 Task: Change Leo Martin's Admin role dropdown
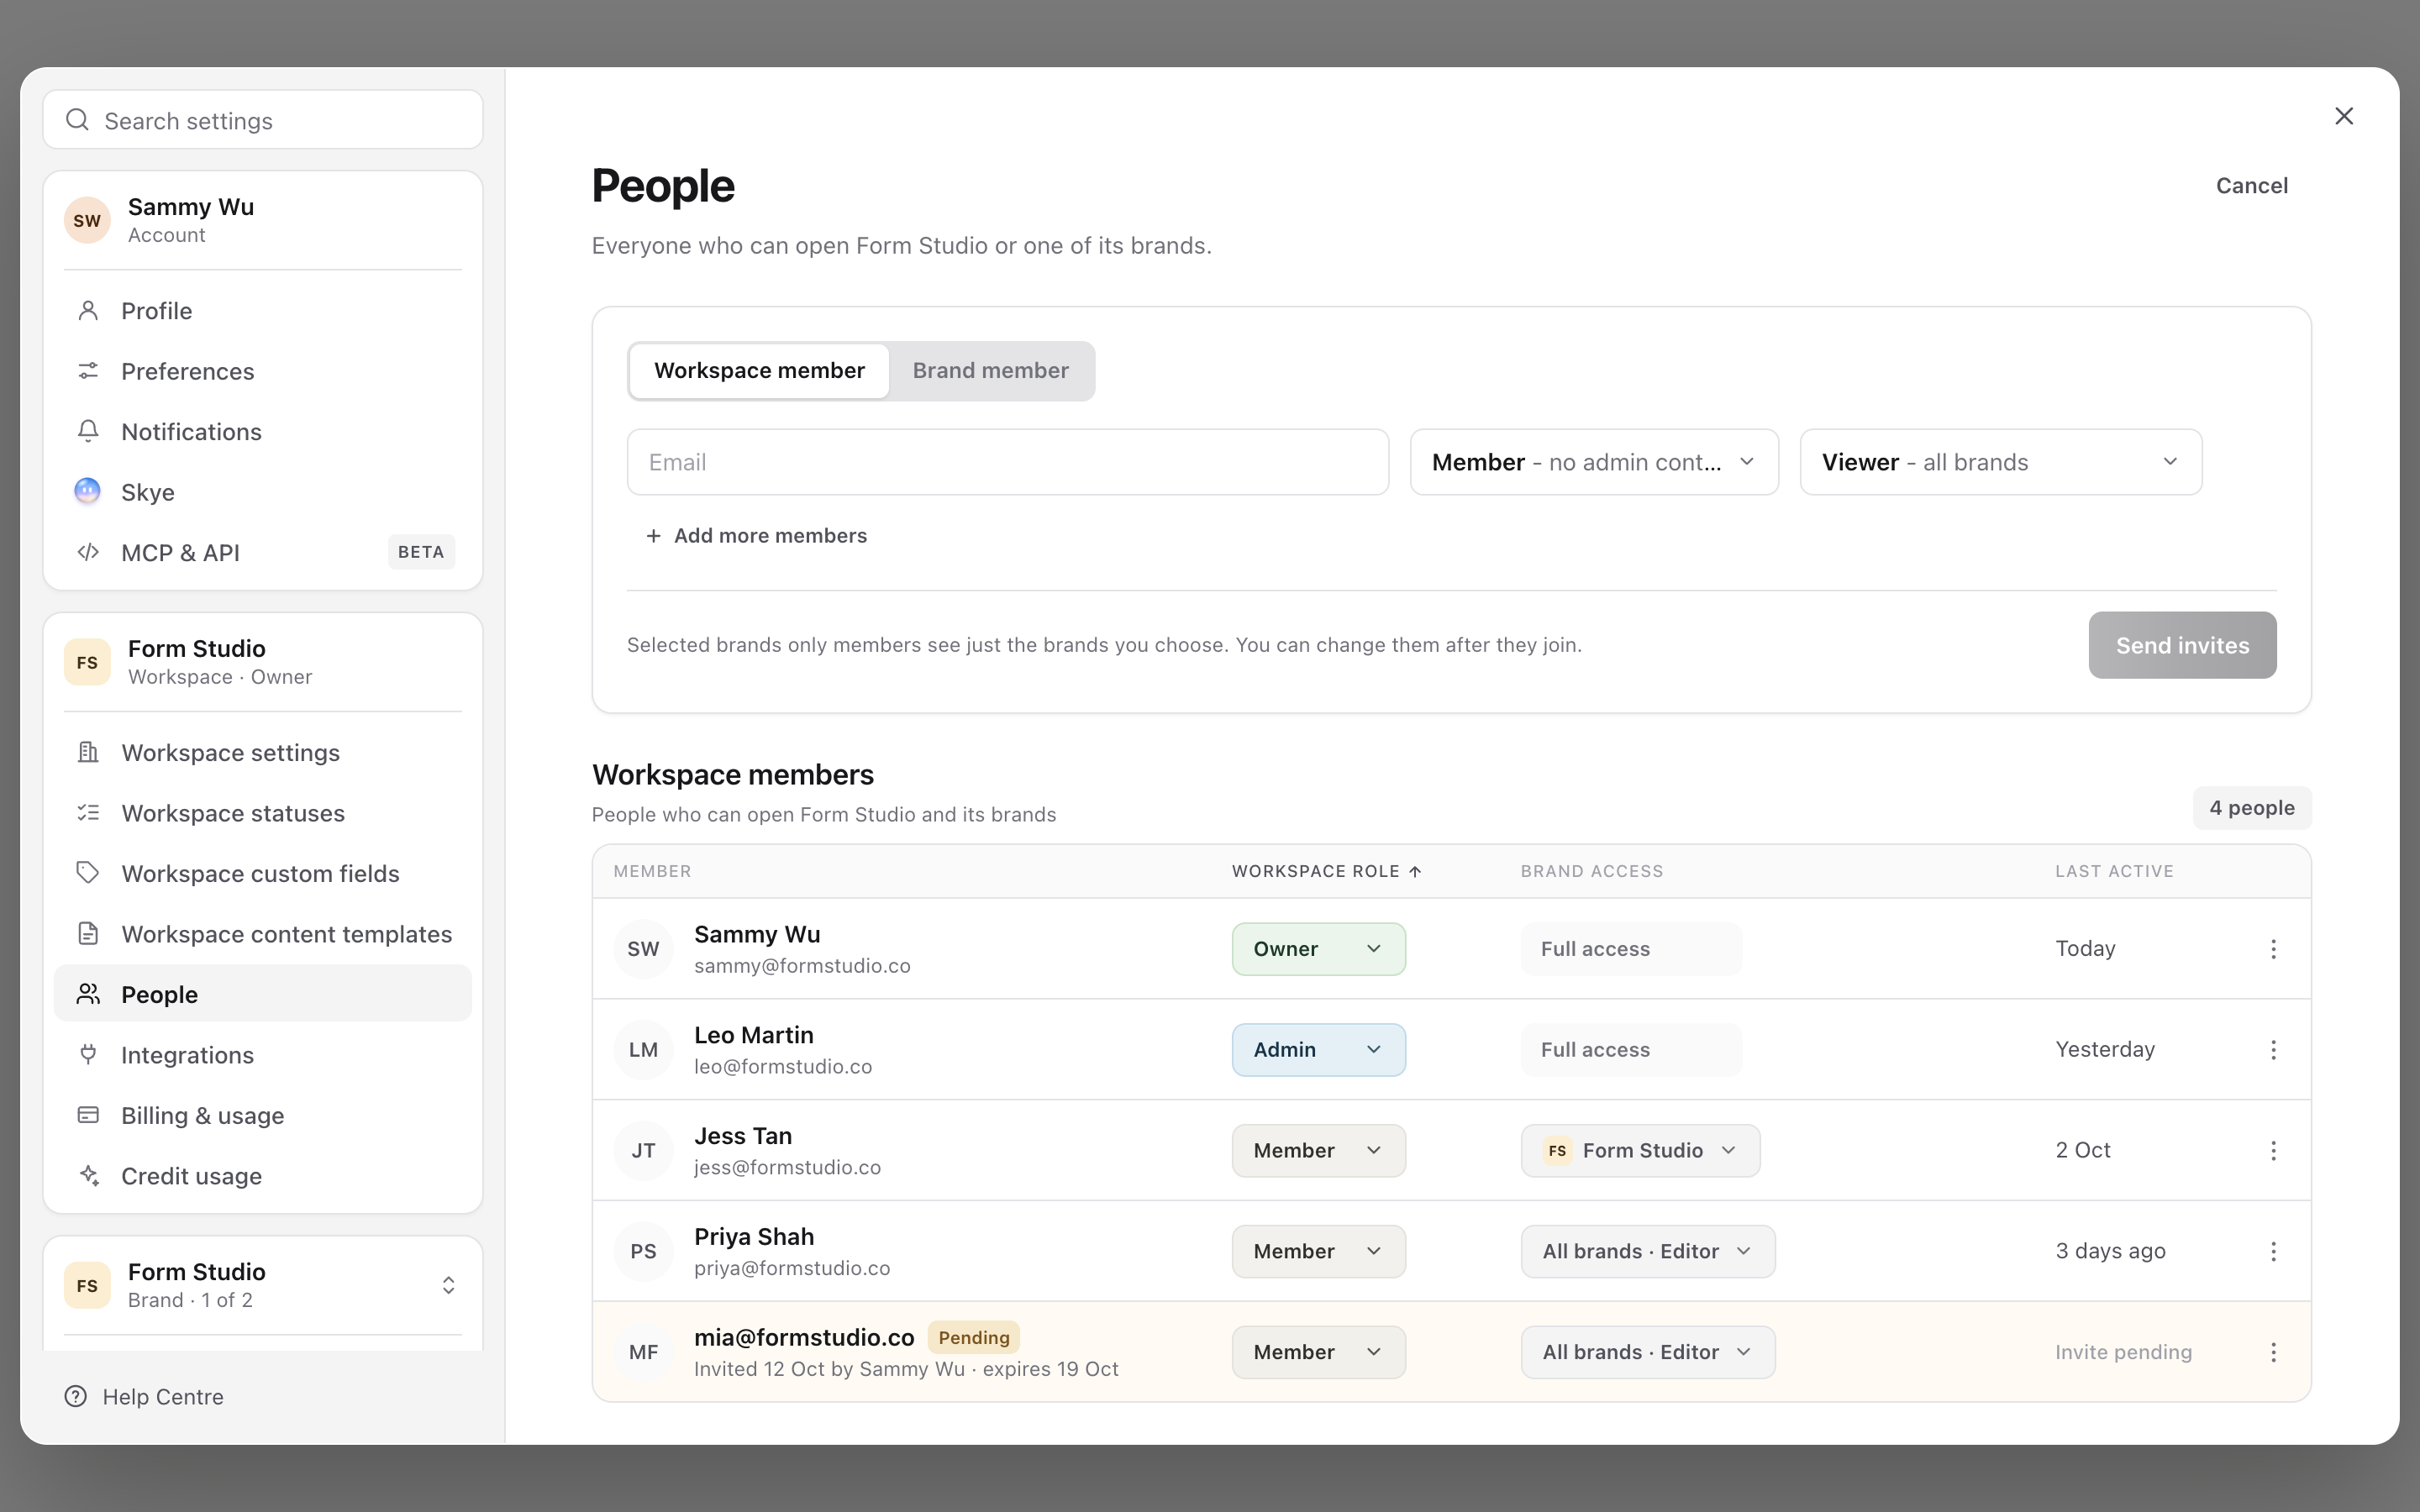tap(1318, 1049)
